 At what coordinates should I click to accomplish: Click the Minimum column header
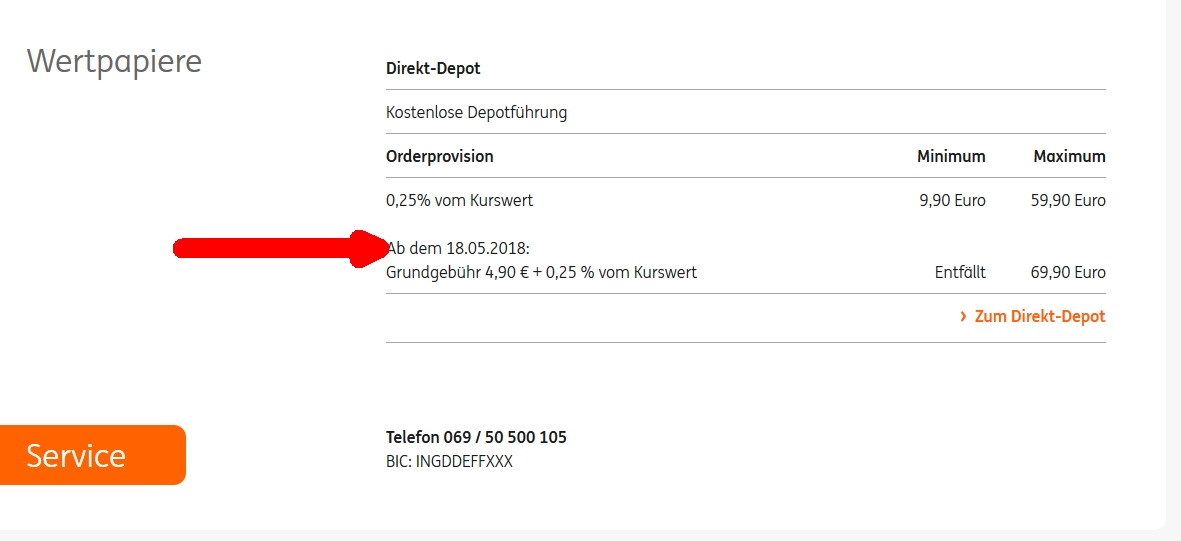951,156
